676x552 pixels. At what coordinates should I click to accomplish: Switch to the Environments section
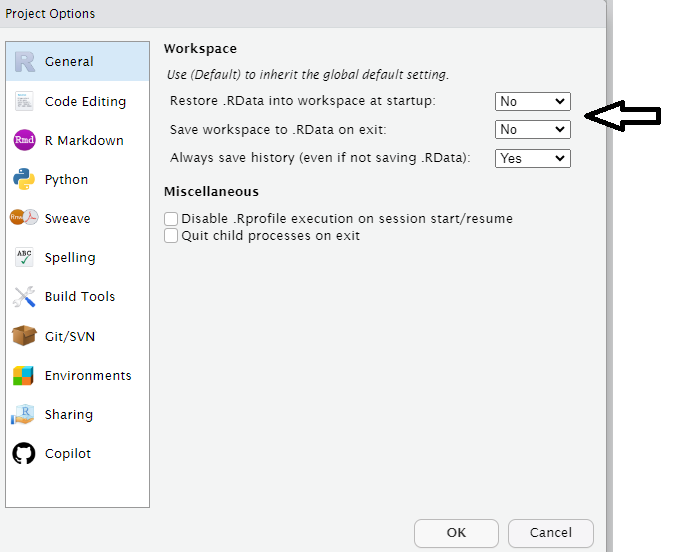pos(87,376)
